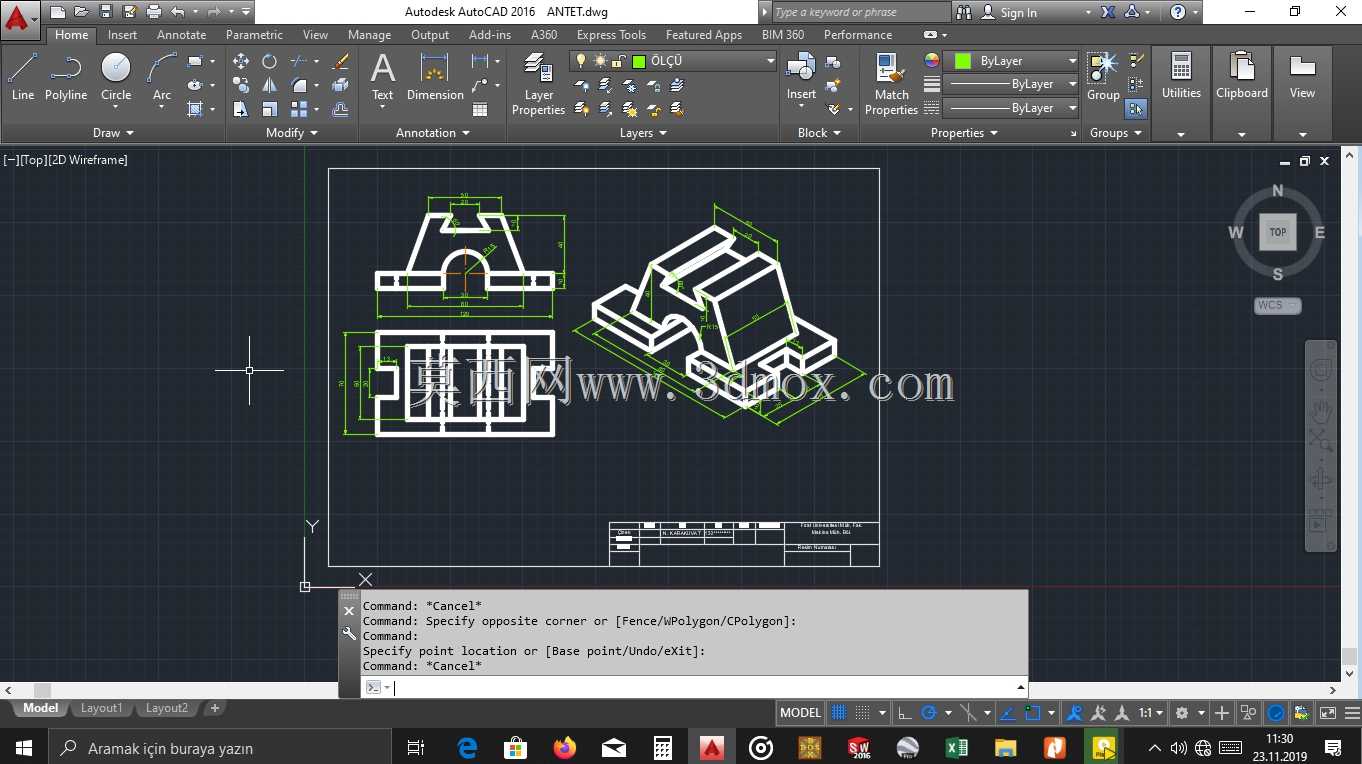1362x764 pixels.
Task: Open the Parametric ribbon tab
Action: click(x=254, y=35)
